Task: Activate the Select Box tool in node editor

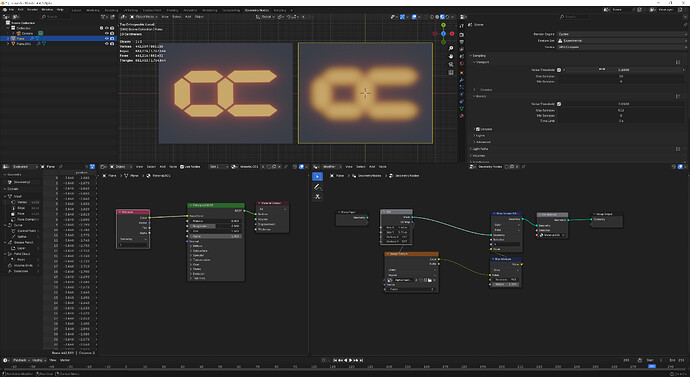Action: click(317, 176)
